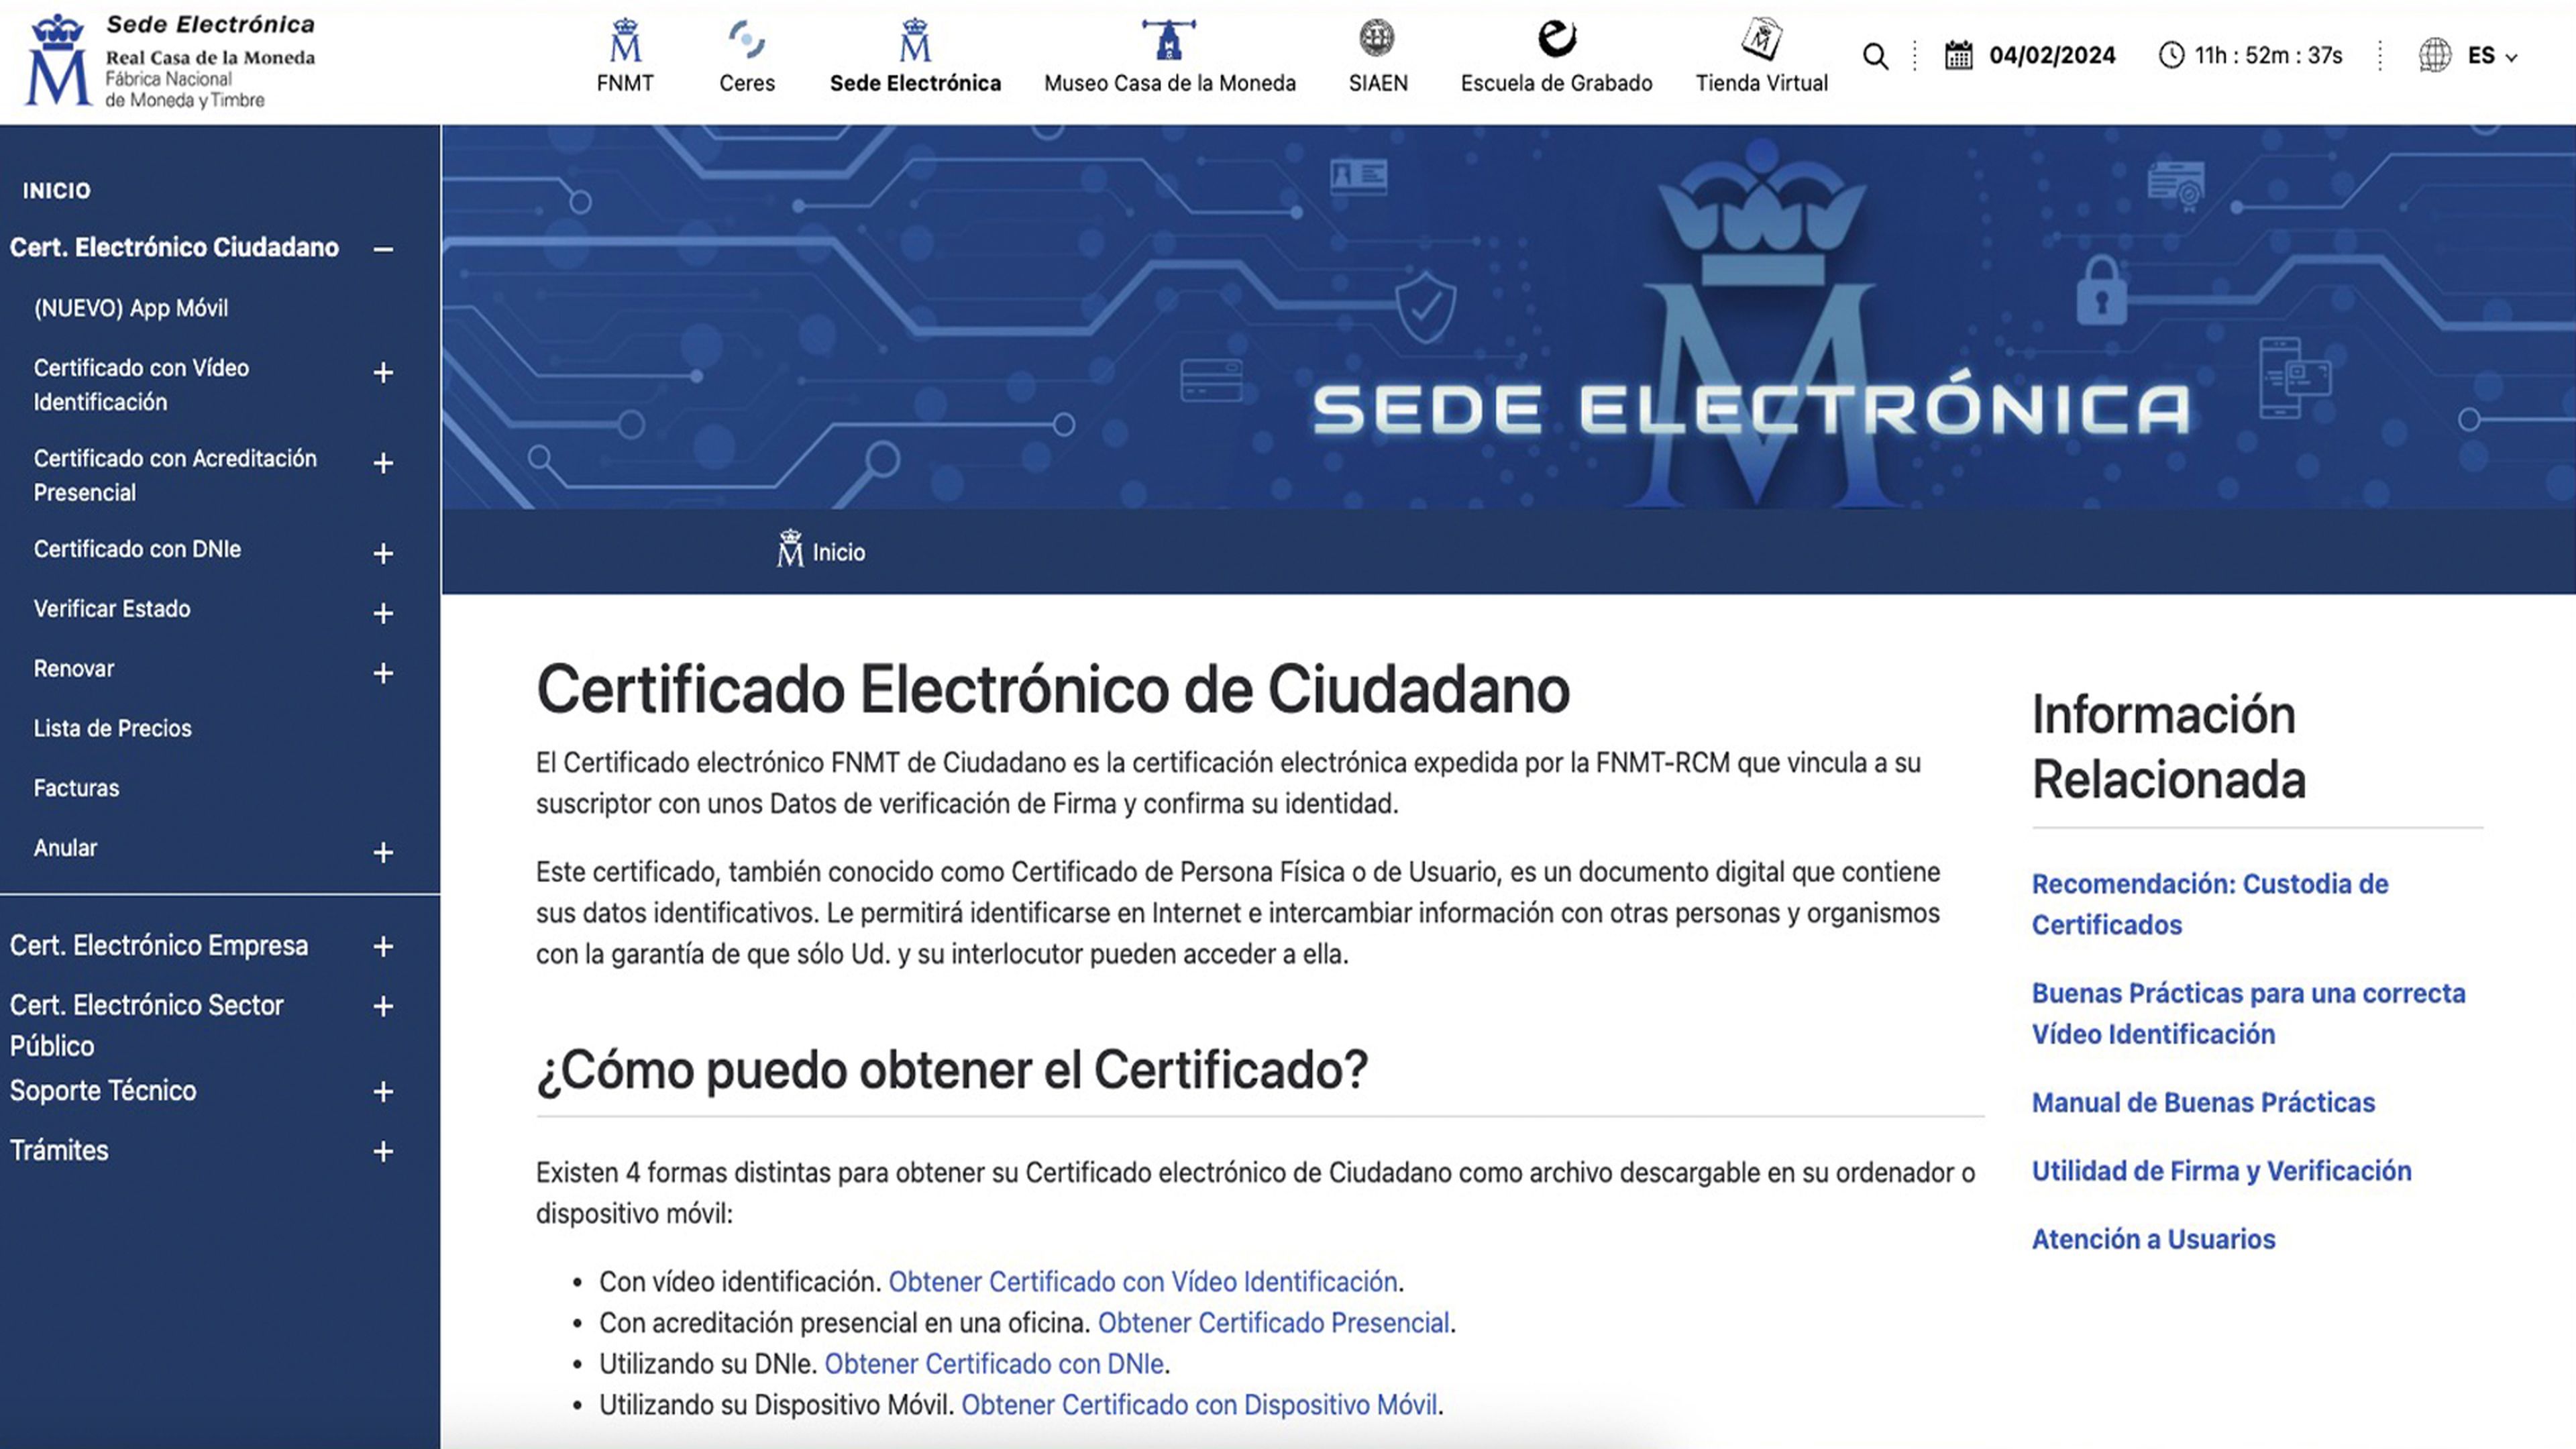The width and height of the screenshot is (2576, 1449).
Task: Select Soporte Técnico menu label
Action: (103, 1090)
